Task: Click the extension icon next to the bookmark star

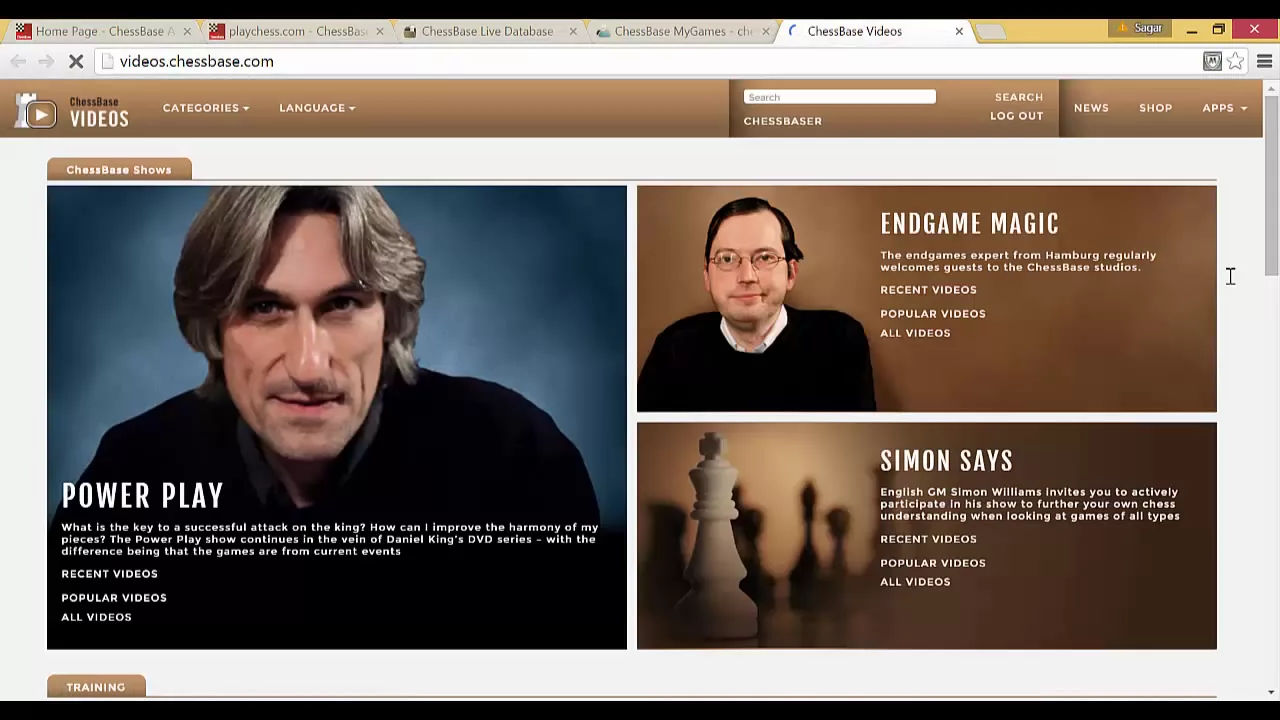Action: (x=1212, y=61)
